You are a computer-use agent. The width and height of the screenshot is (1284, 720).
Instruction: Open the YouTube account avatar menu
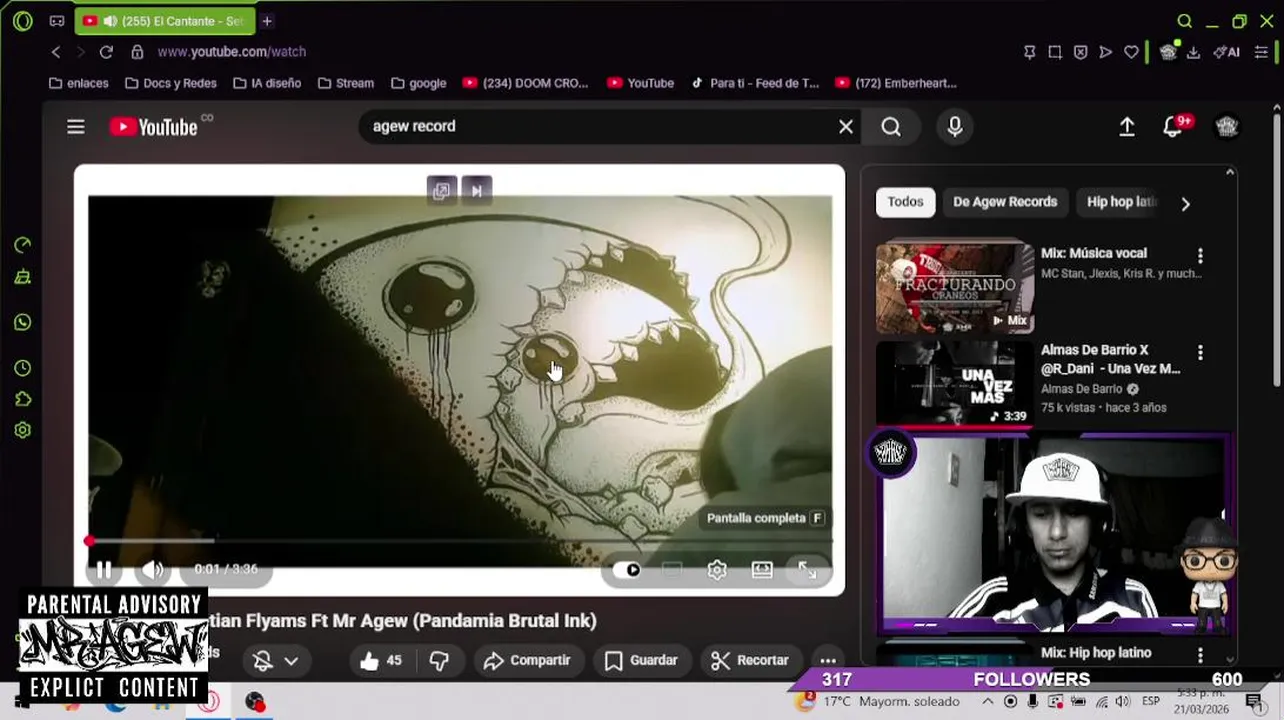click(1227, 126)
